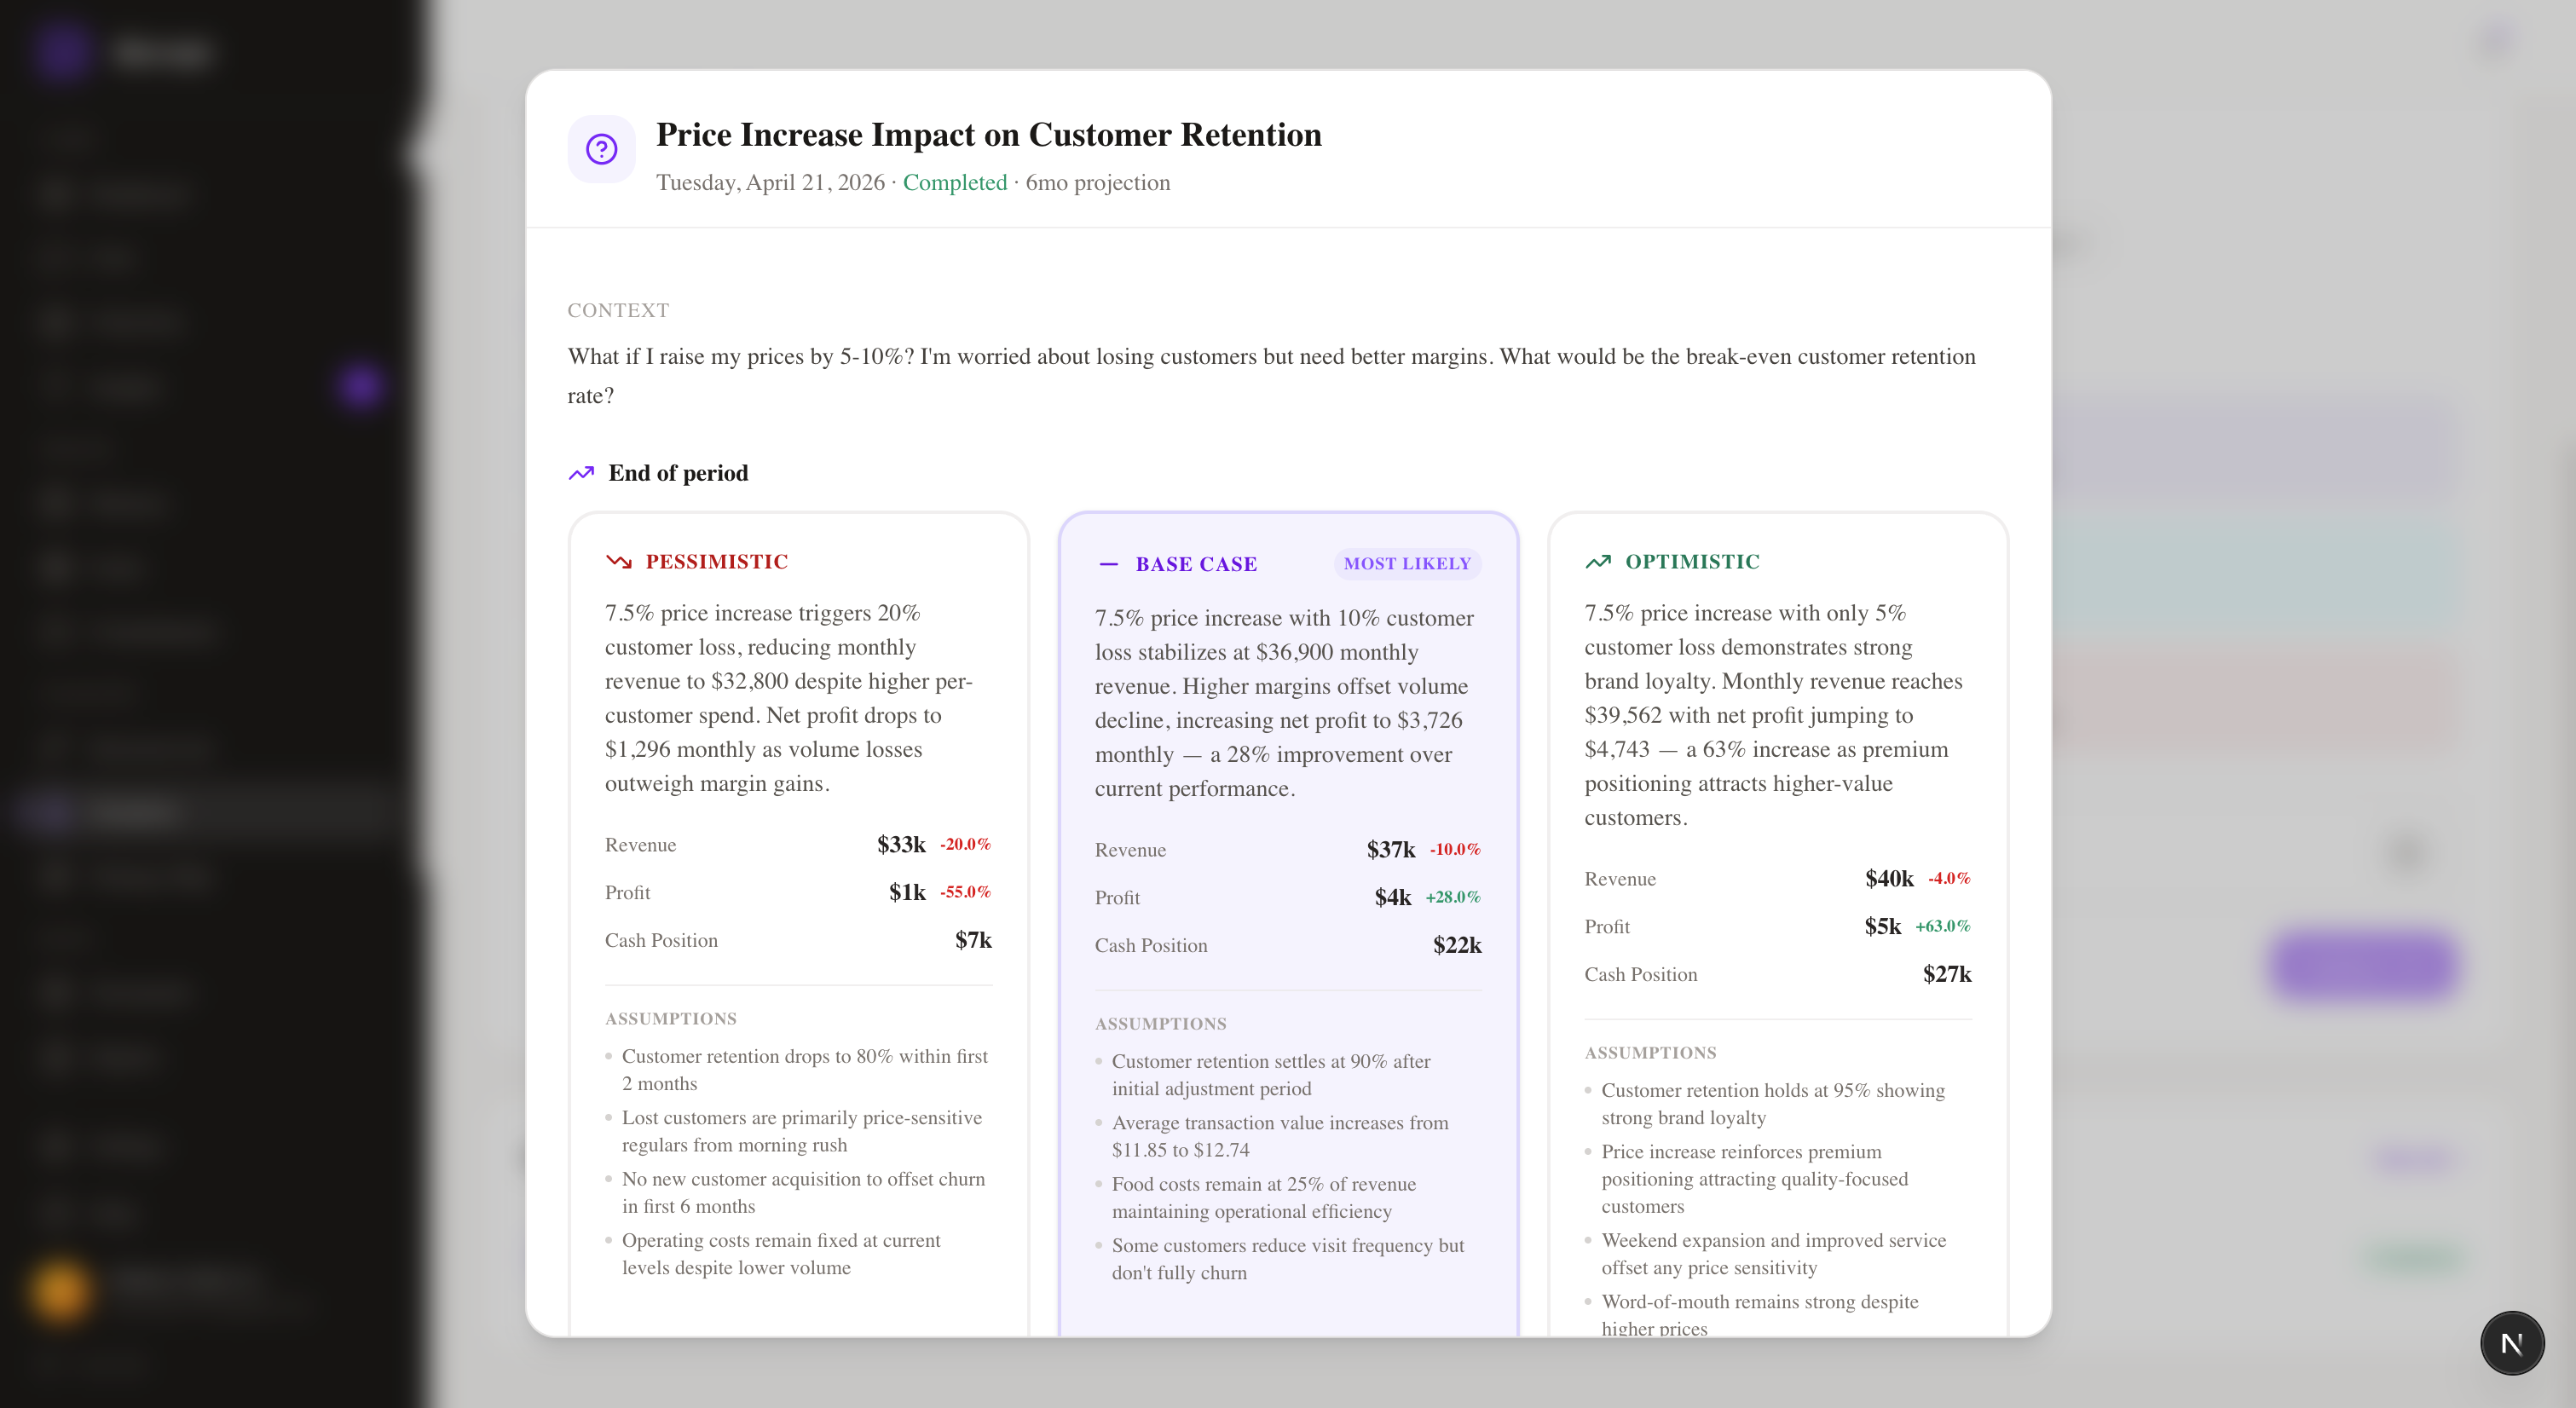Screen dimensions: 2576x1408
Task: Click the 6mo projection label
Action: pos(1097,183)
